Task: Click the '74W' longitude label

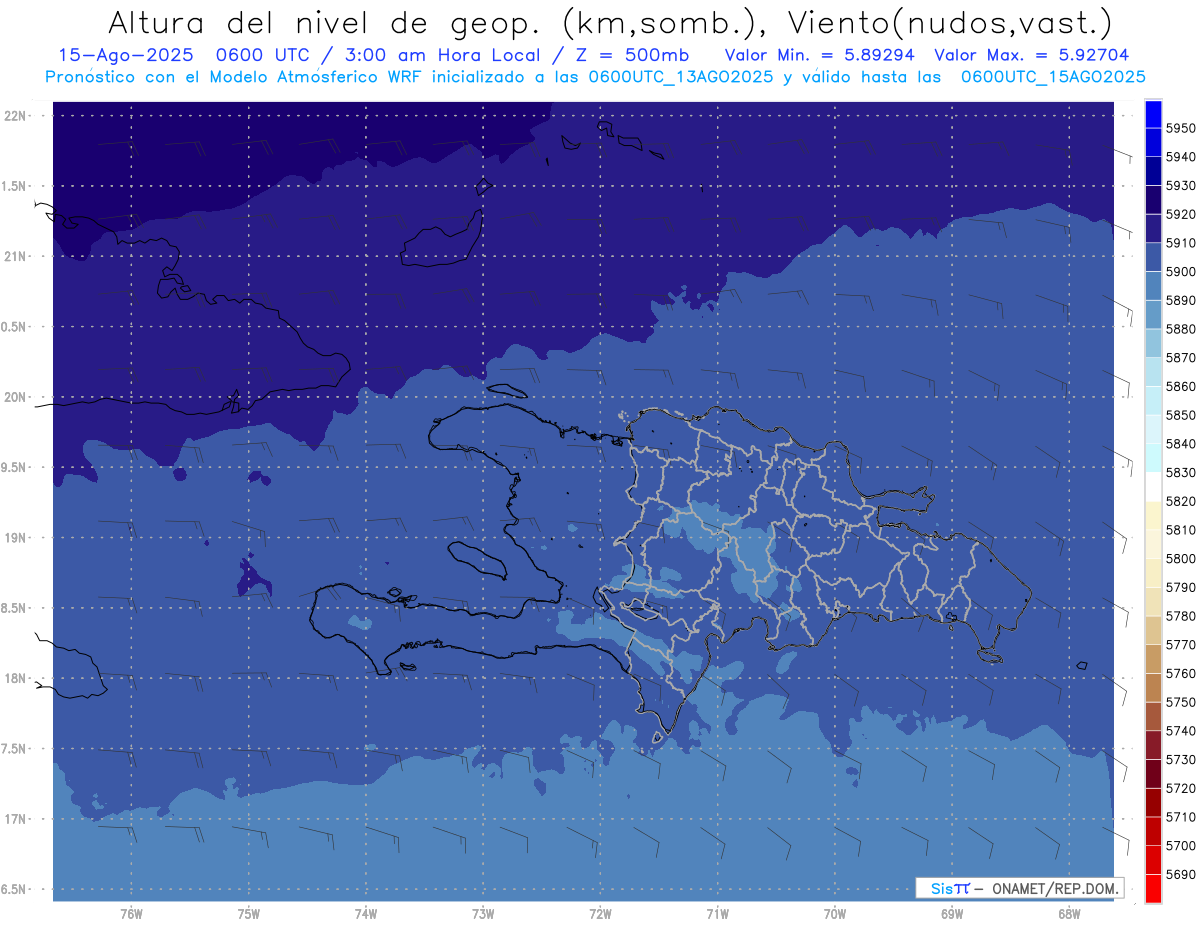Action: [365, 913]
